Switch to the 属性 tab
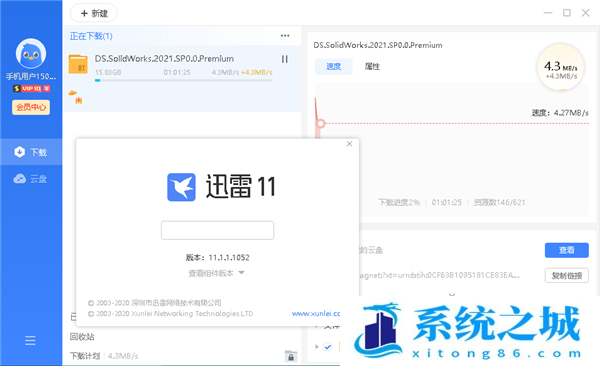 [372, 67]
